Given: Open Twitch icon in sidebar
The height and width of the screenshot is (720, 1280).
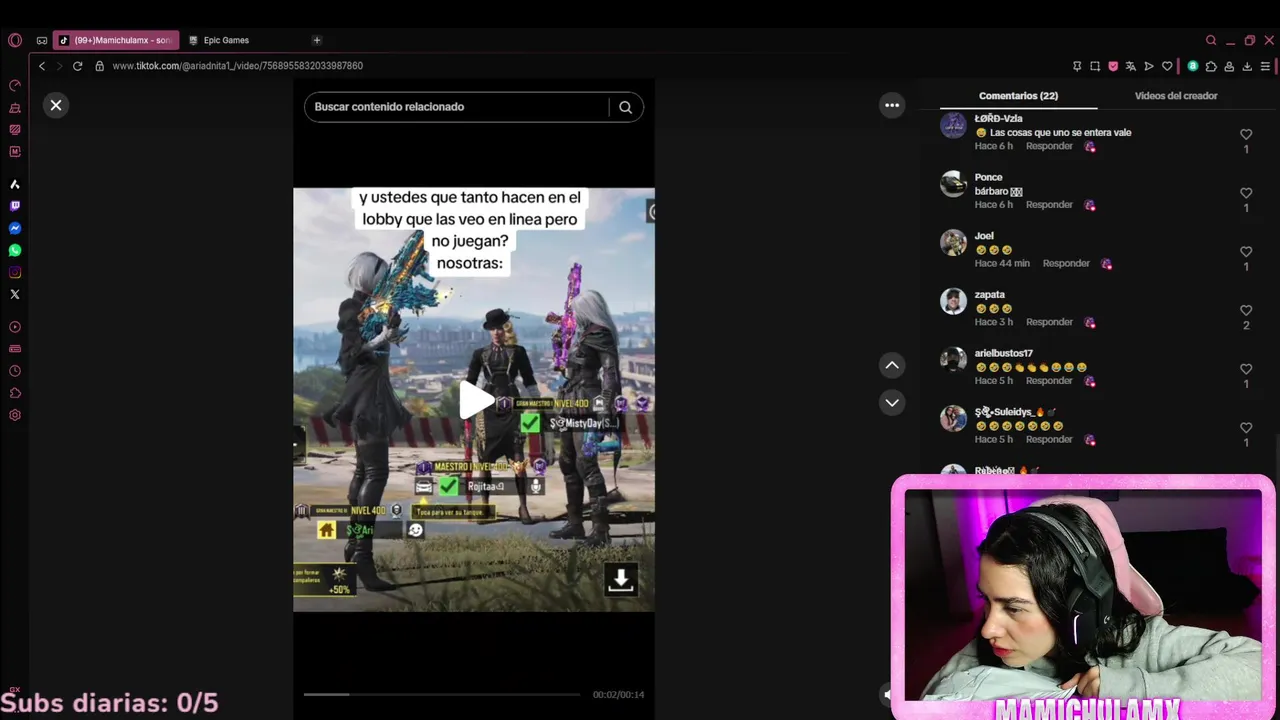Looking at the screenshot, I should [x=15, y=206].
